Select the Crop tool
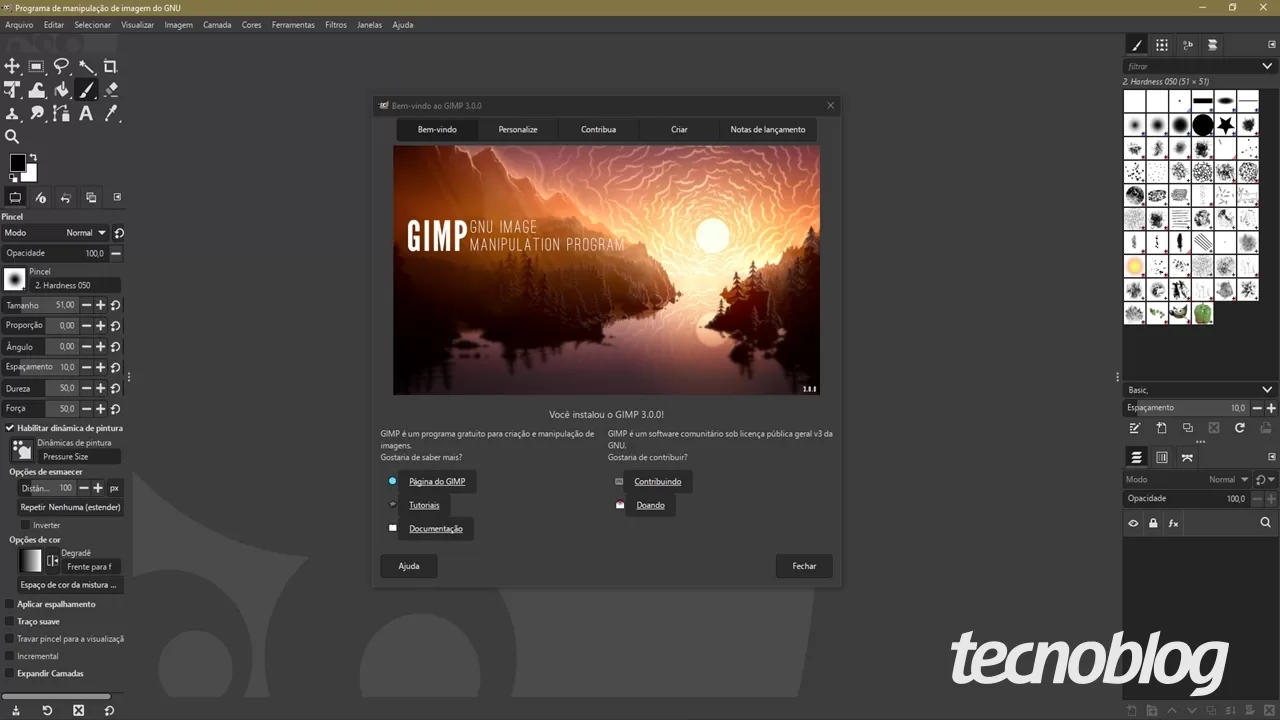The image size is (1280, 720). coord(111,66)
